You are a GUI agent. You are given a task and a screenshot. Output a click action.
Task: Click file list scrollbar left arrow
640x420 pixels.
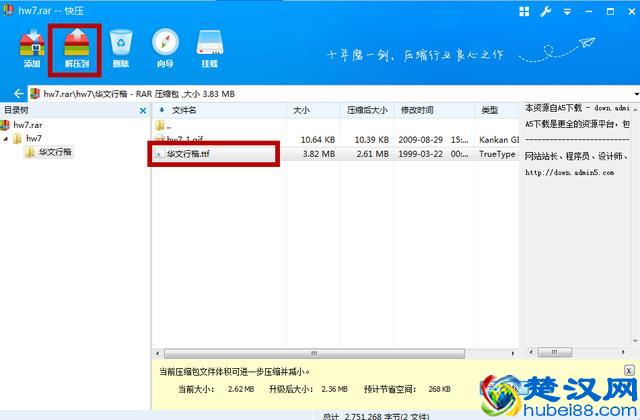(158, 353)
